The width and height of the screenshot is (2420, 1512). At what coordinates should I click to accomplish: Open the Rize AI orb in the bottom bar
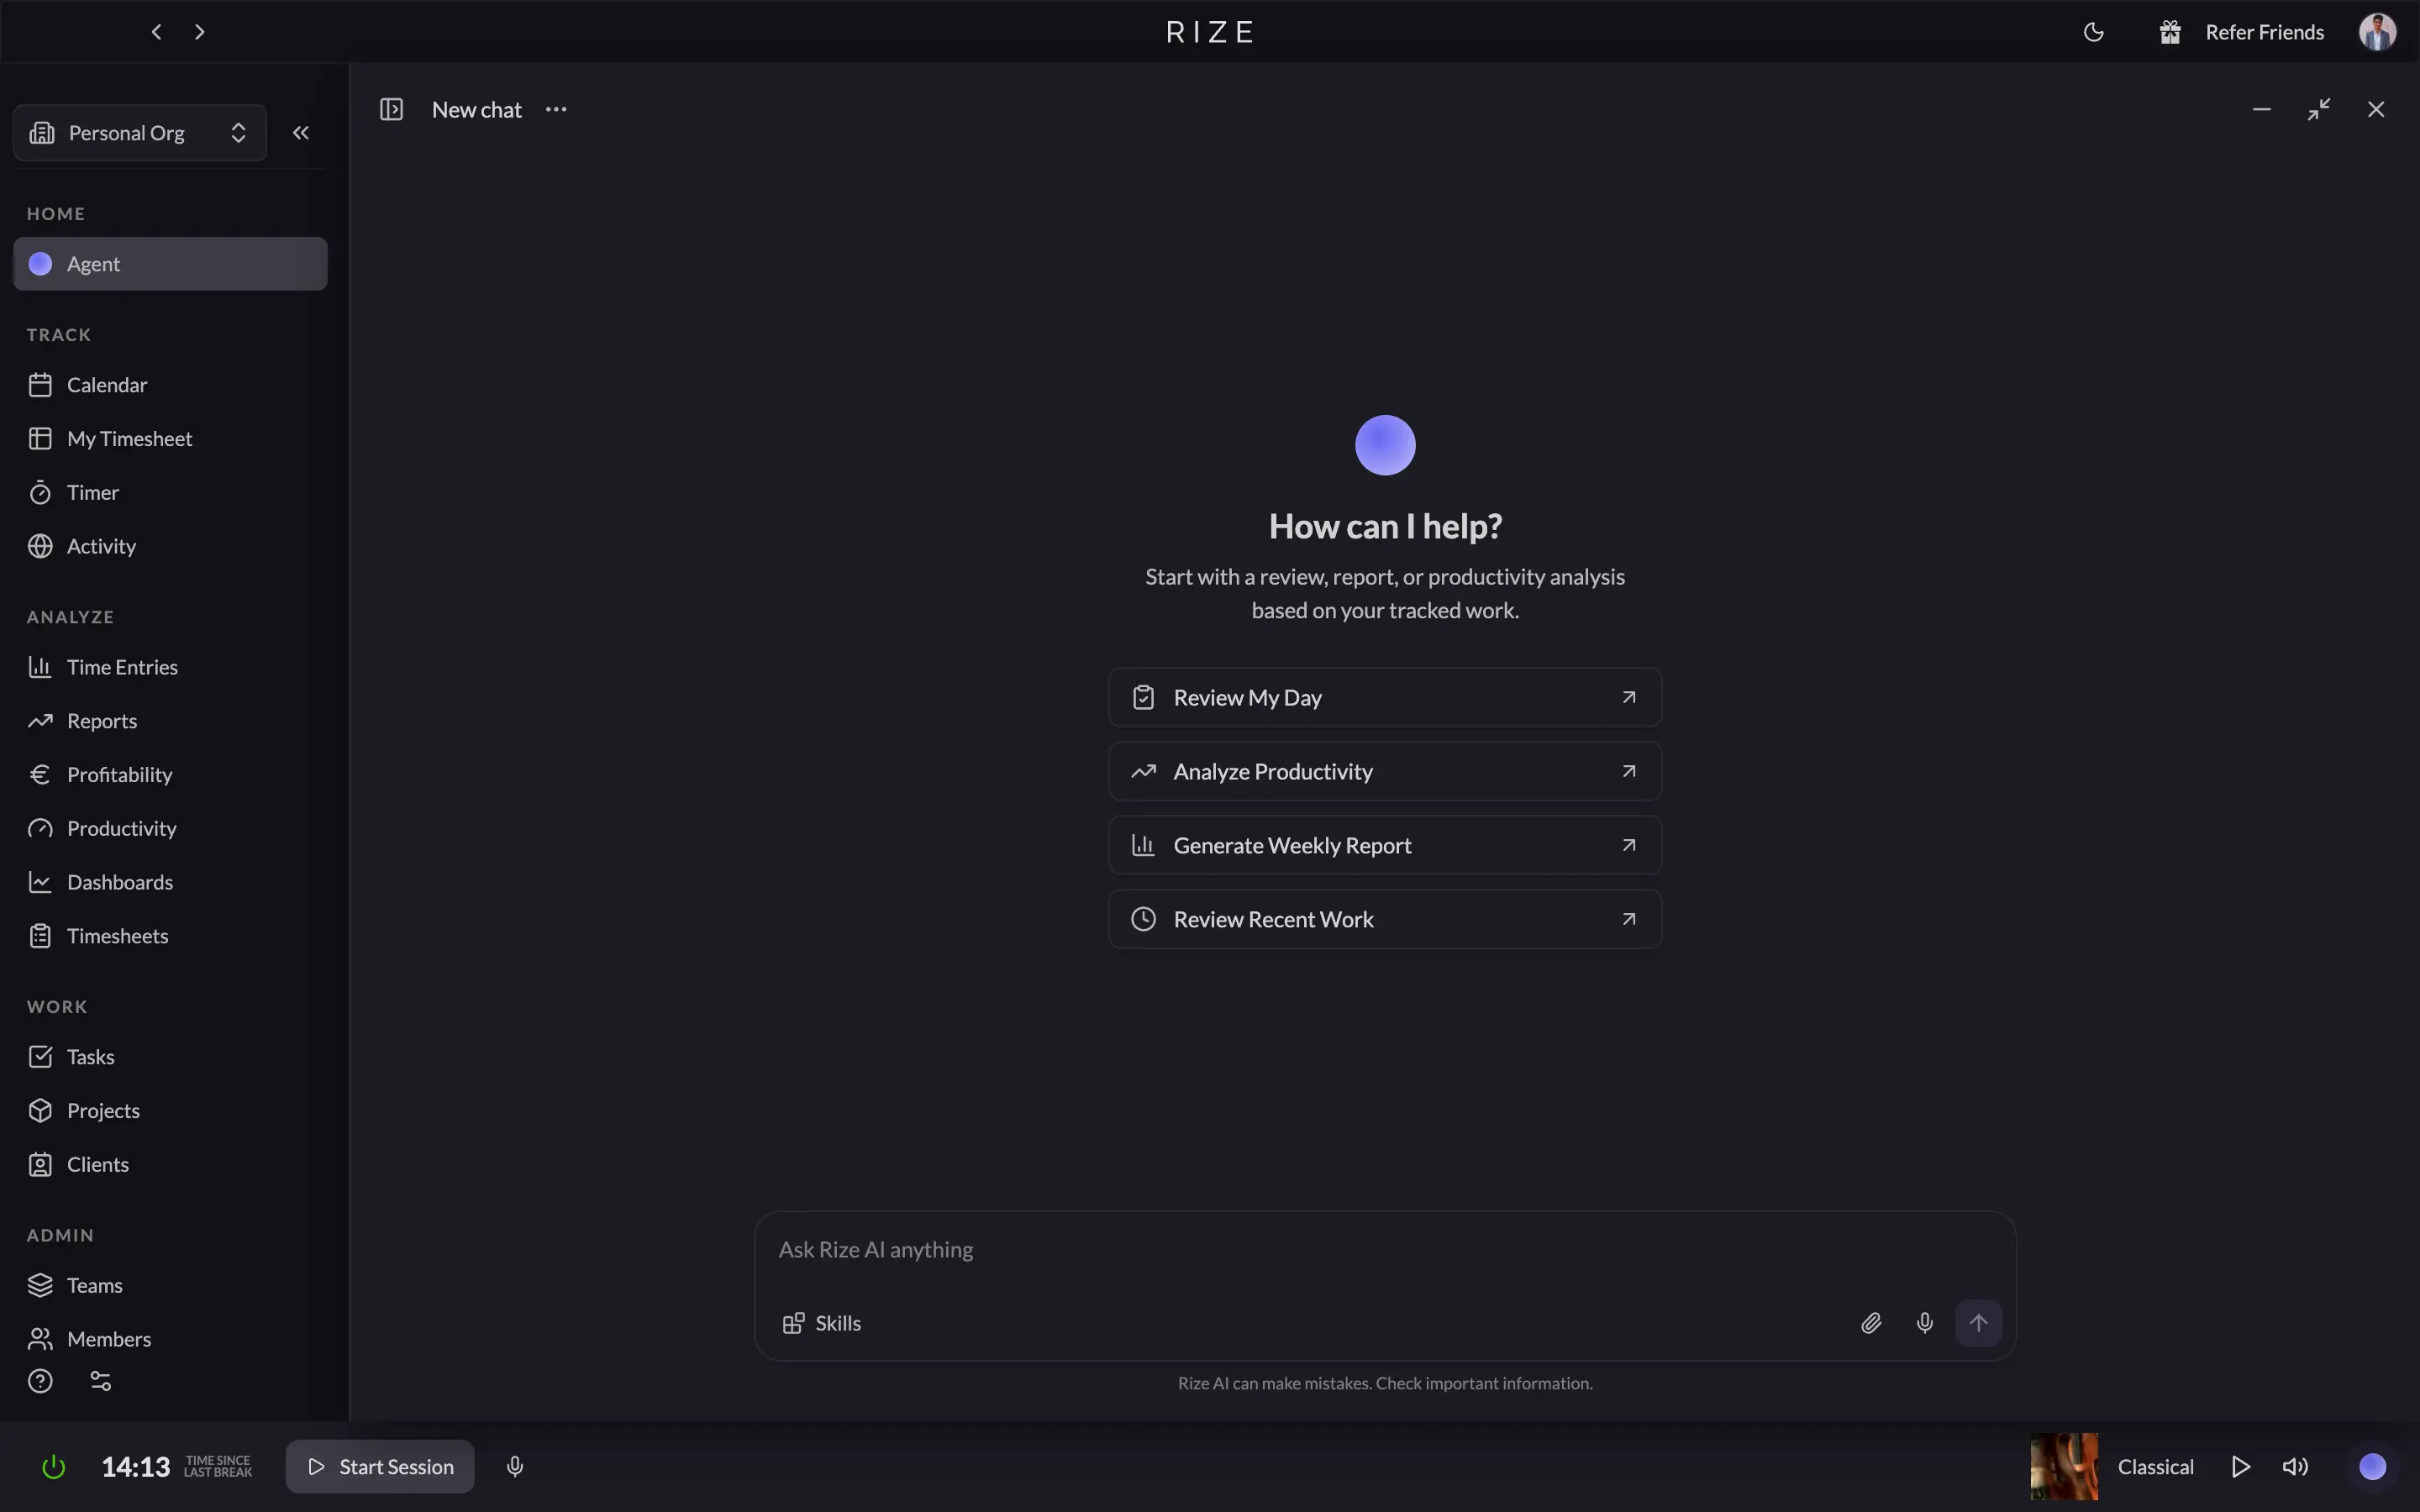click(2372, 1467)
